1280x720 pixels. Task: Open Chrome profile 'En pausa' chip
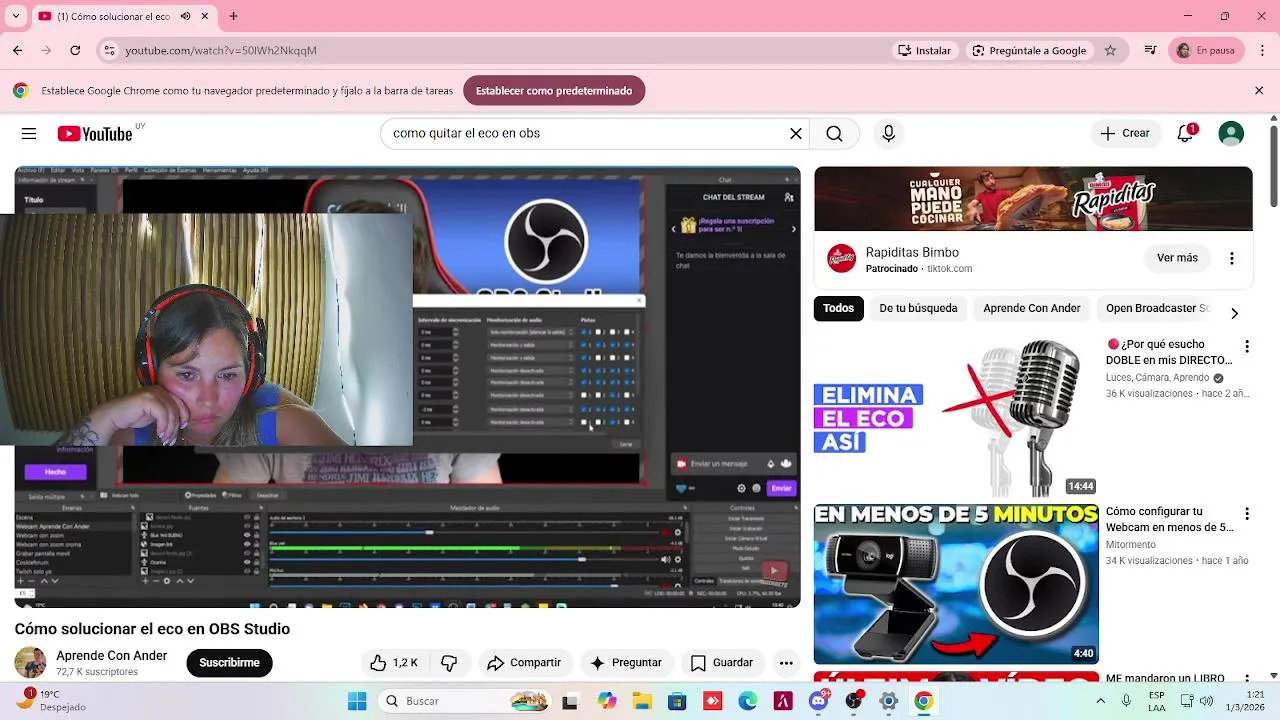coord(1207,50)
